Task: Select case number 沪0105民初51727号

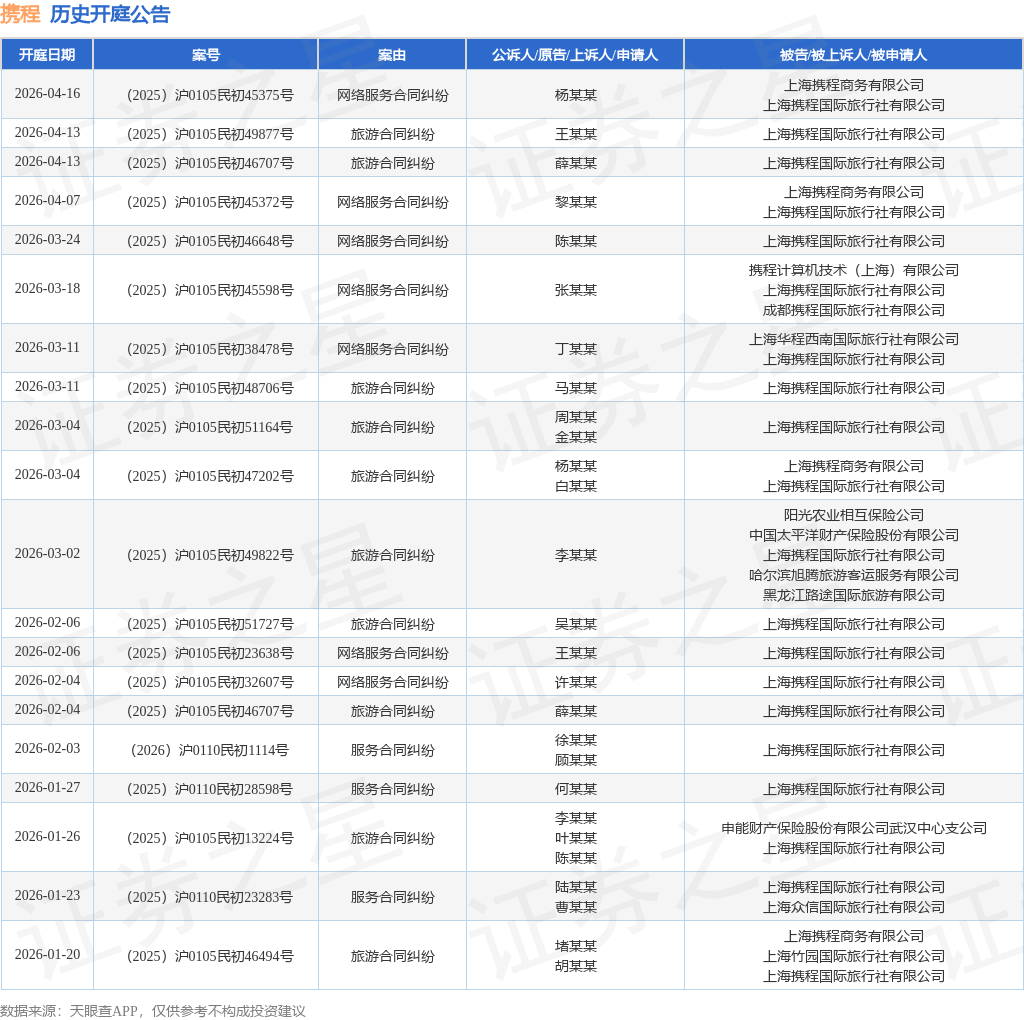Action: [210, 625]
